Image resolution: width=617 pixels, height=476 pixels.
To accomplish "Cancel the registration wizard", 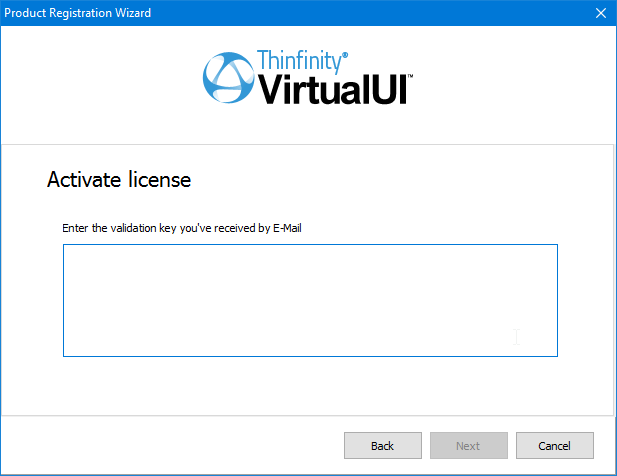I will [x=555, y=445].
